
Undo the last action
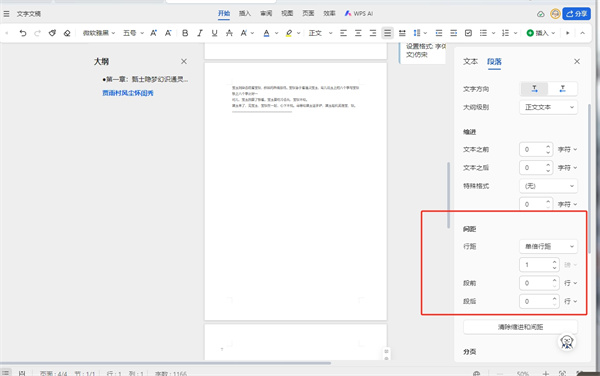click(23, 33)
